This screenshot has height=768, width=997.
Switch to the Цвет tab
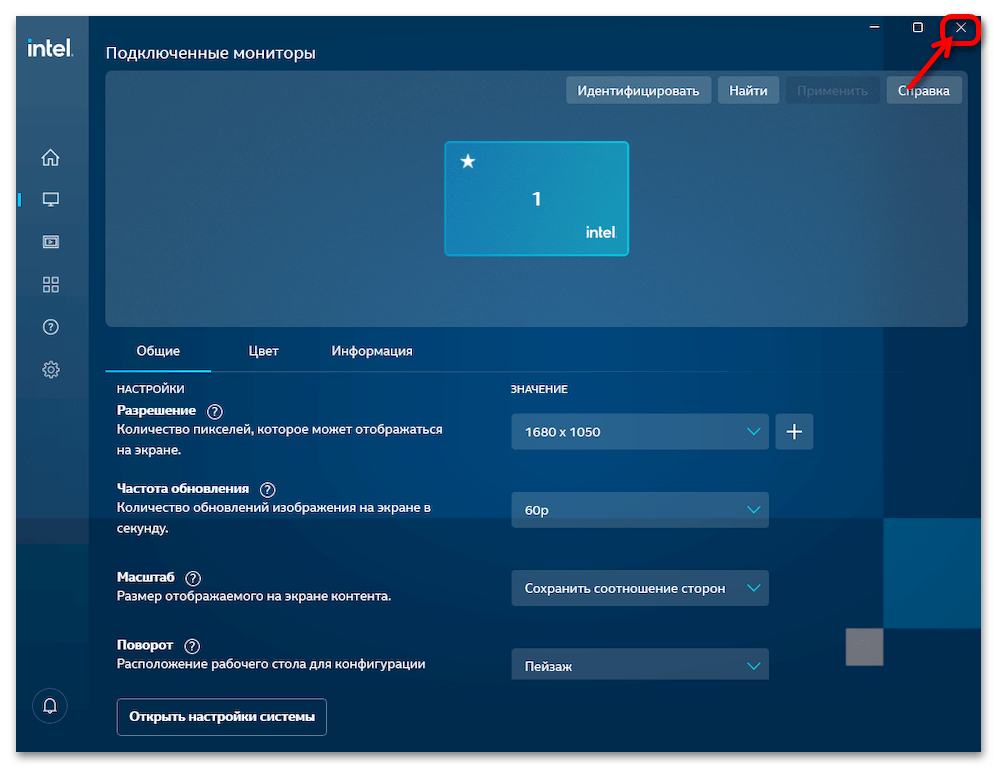click(x=263, y=351)
